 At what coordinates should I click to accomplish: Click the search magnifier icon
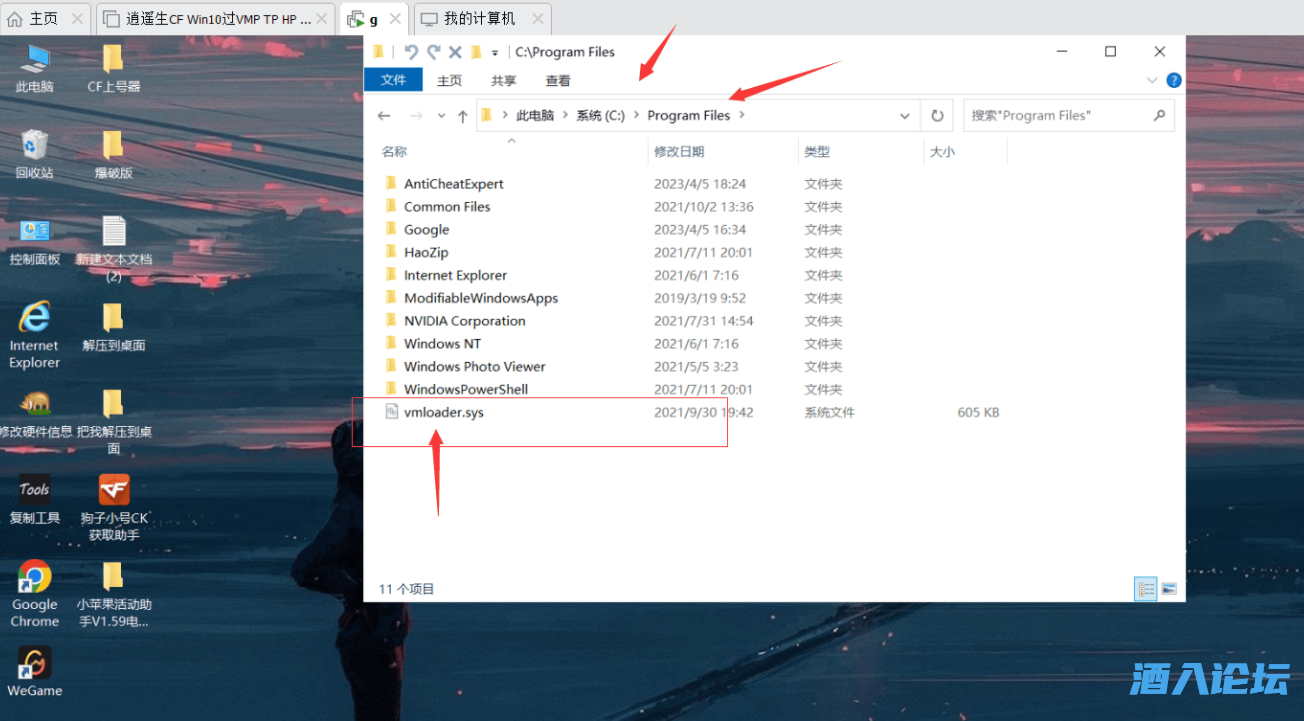tap(1159, 115)
